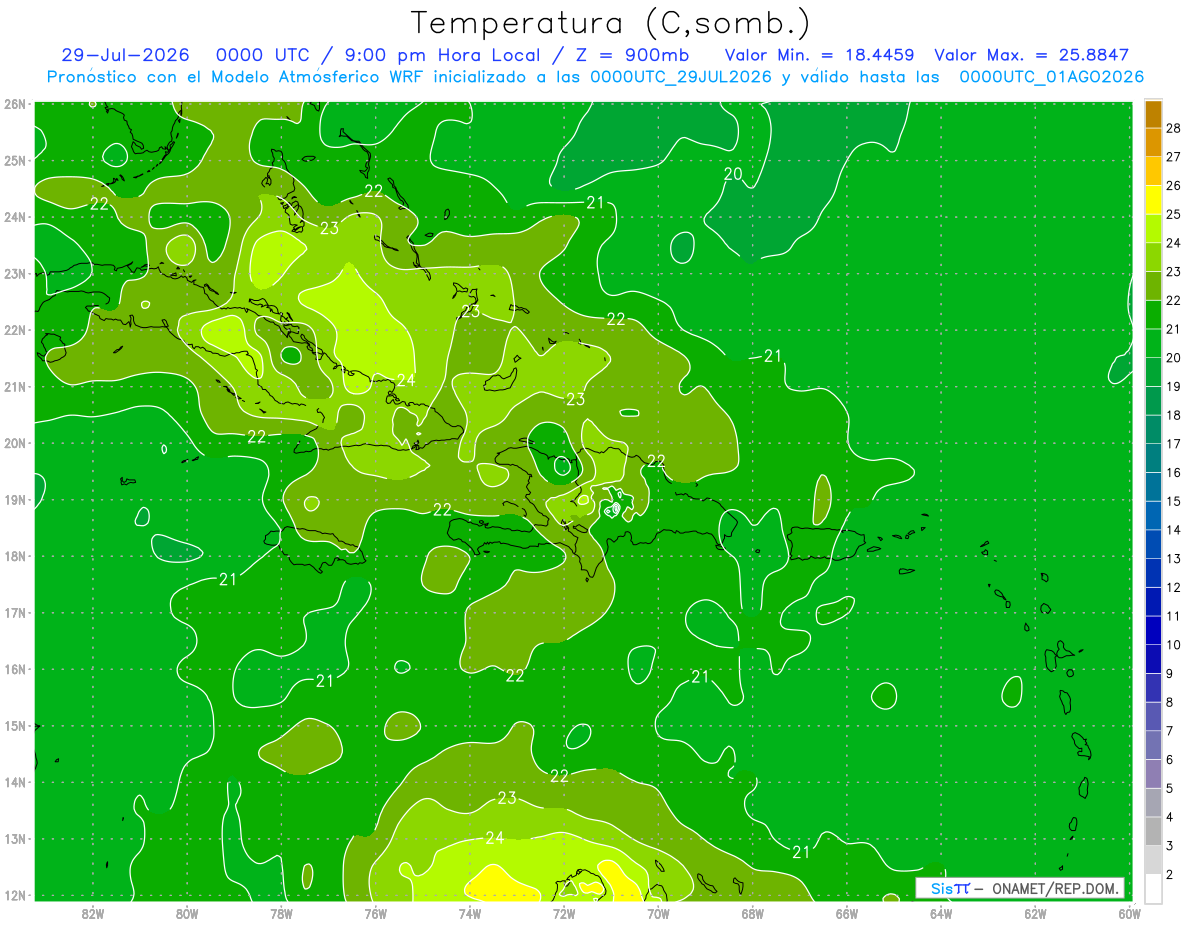Click the '20' contour label on the map
This screenshot has width=1200, height=927.
coord(733,174)
